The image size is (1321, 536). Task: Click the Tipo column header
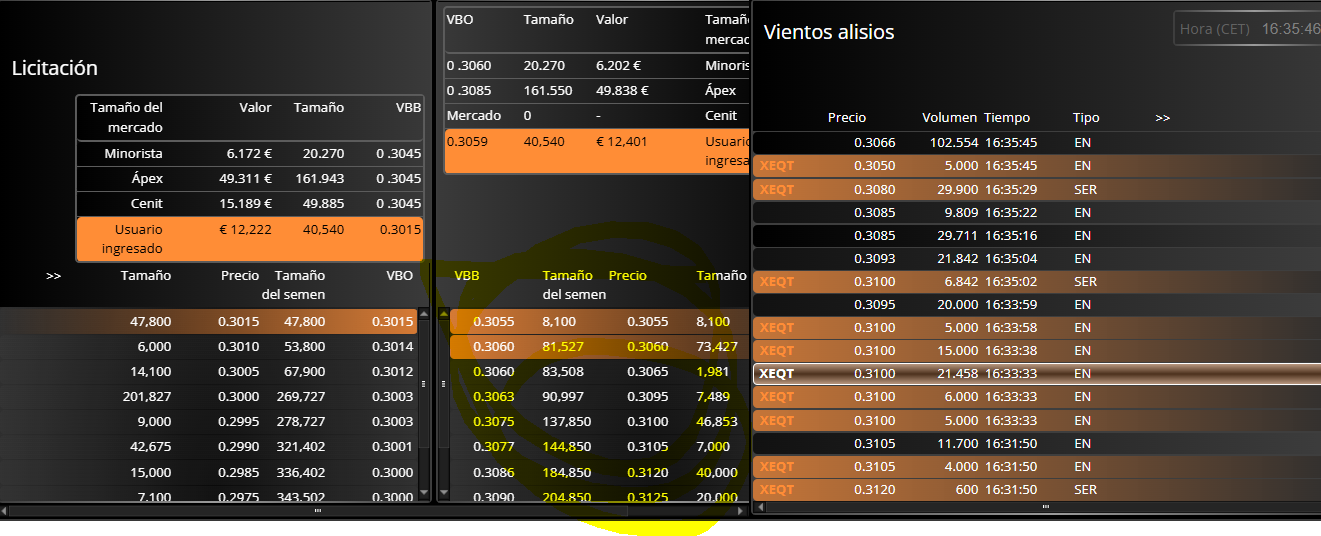click(1086, 118)
